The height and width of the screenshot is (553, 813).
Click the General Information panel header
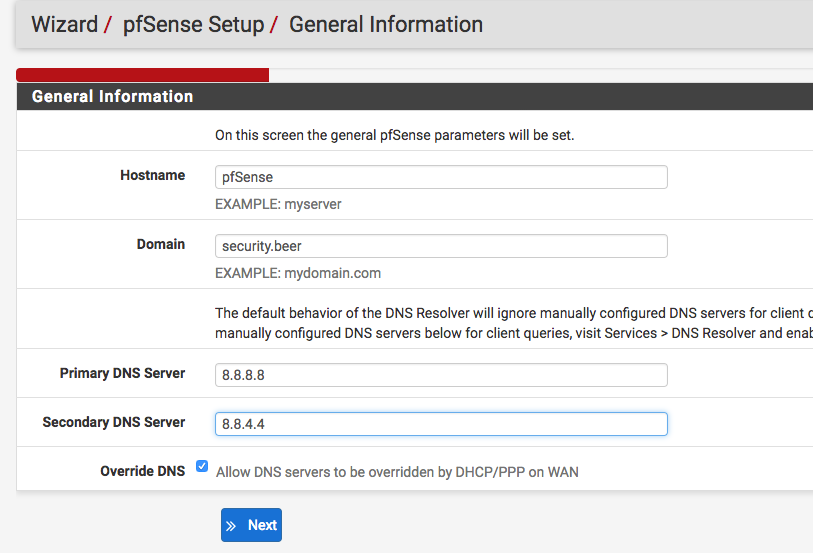coord(415,96)
